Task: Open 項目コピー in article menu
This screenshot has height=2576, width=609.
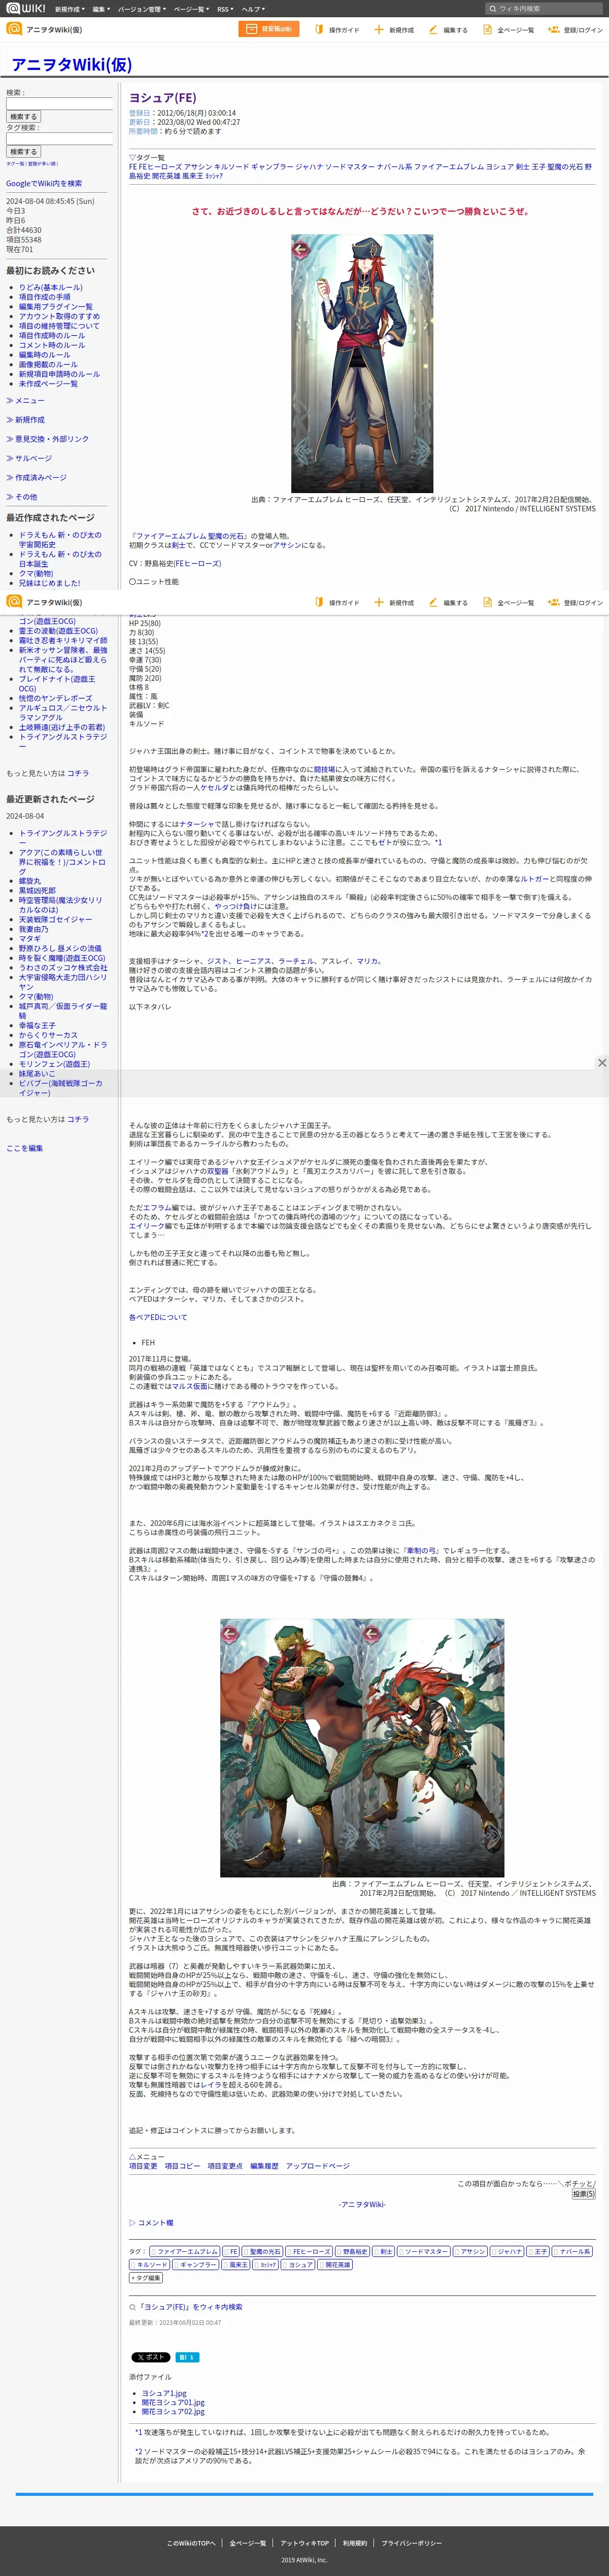Action: pyautogui.click(x=182, y=2165)
